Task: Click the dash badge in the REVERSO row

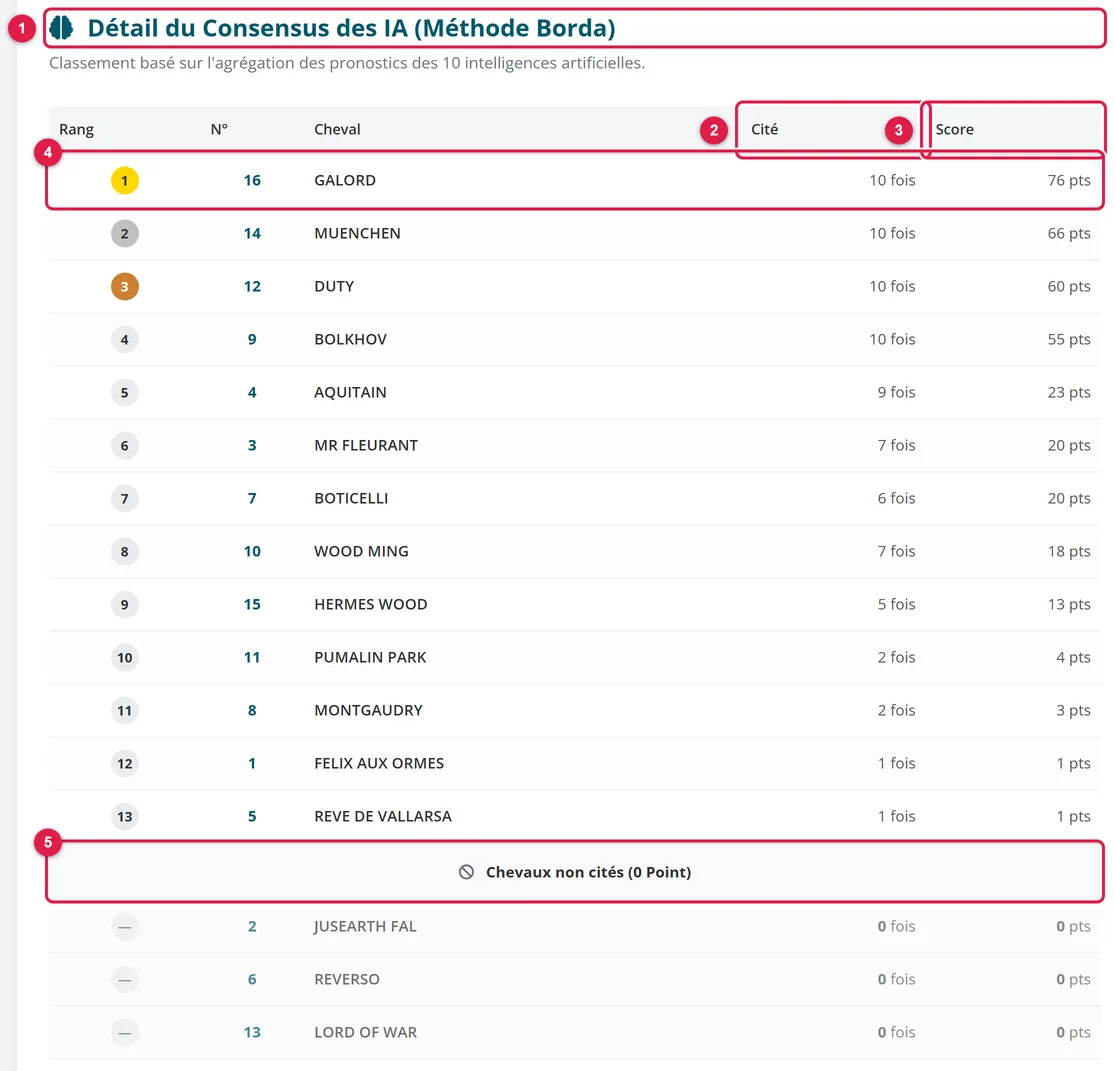Action: click(x=124, y=979)
